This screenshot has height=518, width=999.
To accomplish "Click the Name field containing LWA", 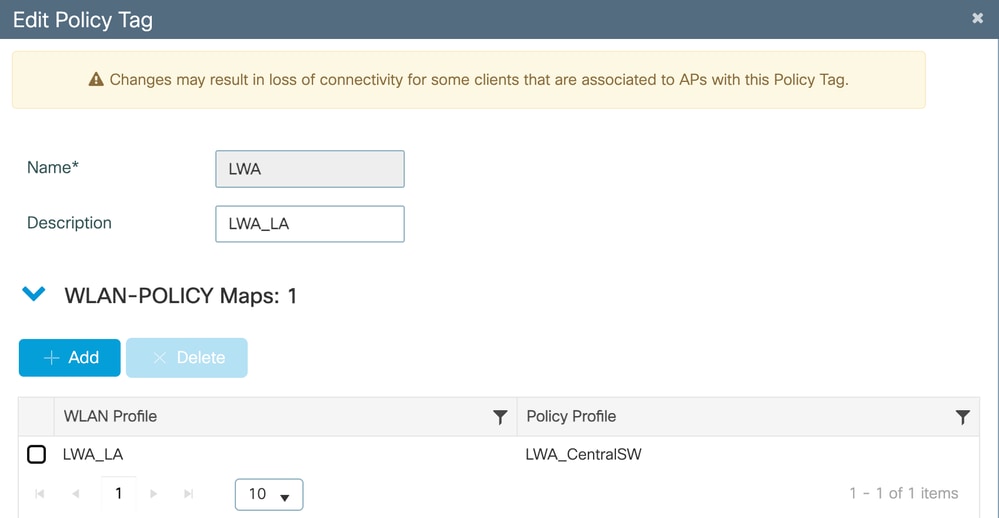I will coord(310,169).
